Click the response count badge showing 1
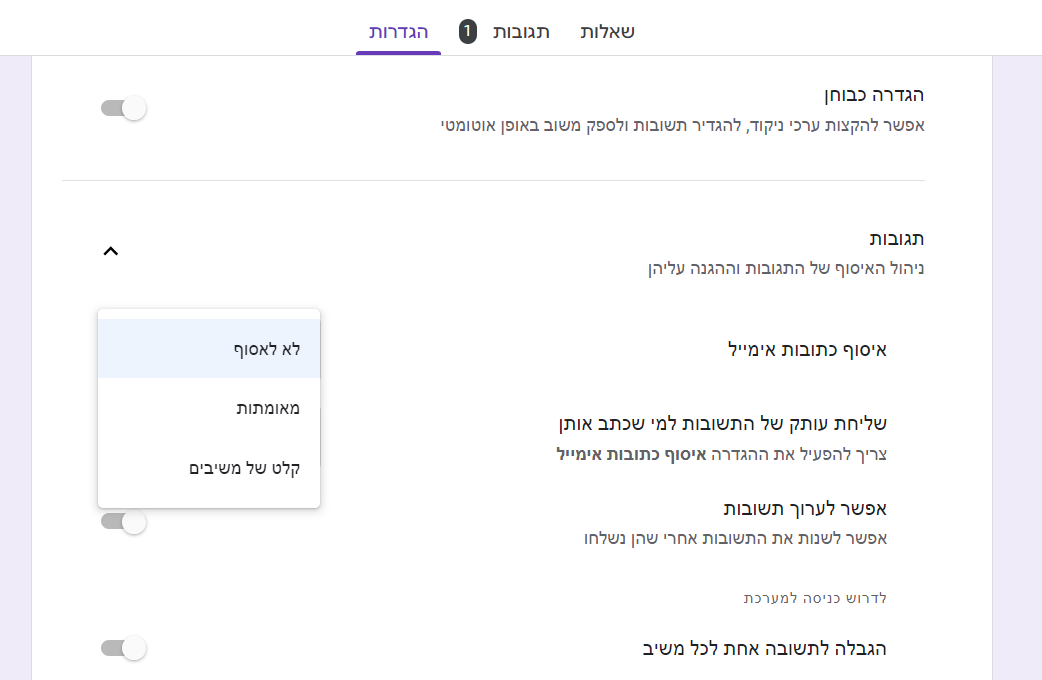Viewport: 1042px width, 680px height. 468,32
